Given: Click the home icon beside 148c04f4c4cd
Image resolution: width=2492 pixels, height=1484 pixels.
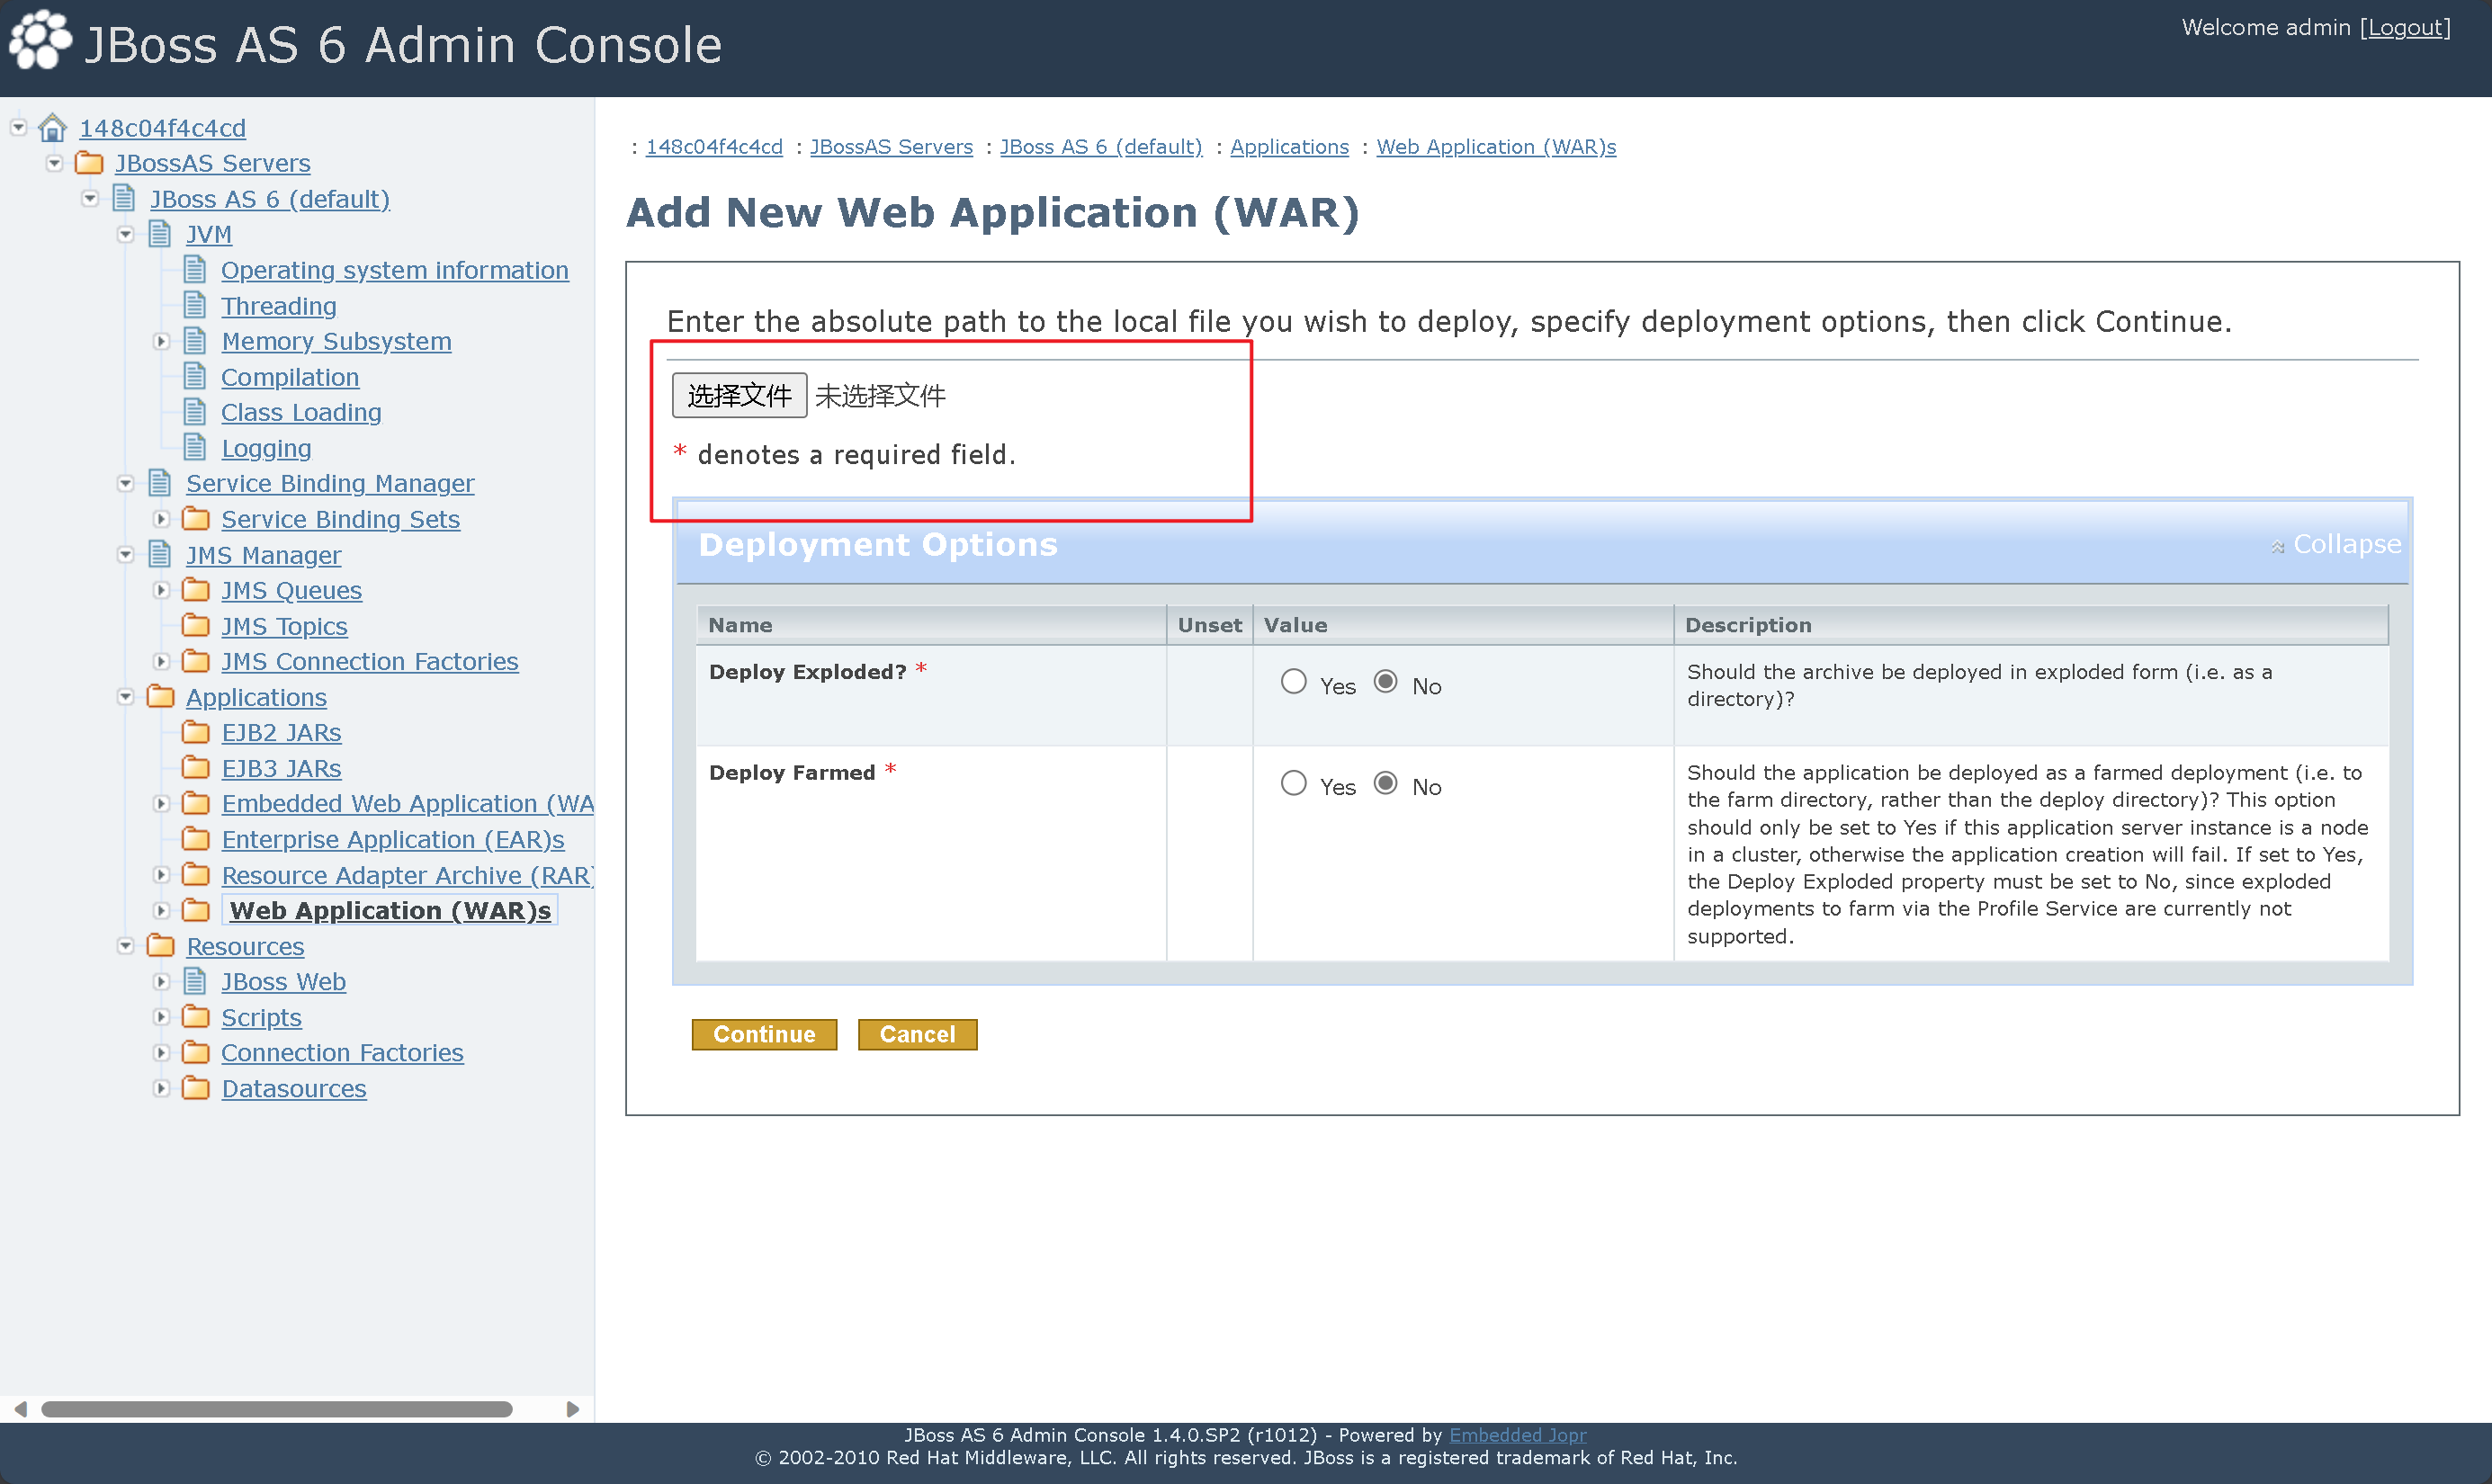Looking at the screenshot, I should tap(52, 128).
